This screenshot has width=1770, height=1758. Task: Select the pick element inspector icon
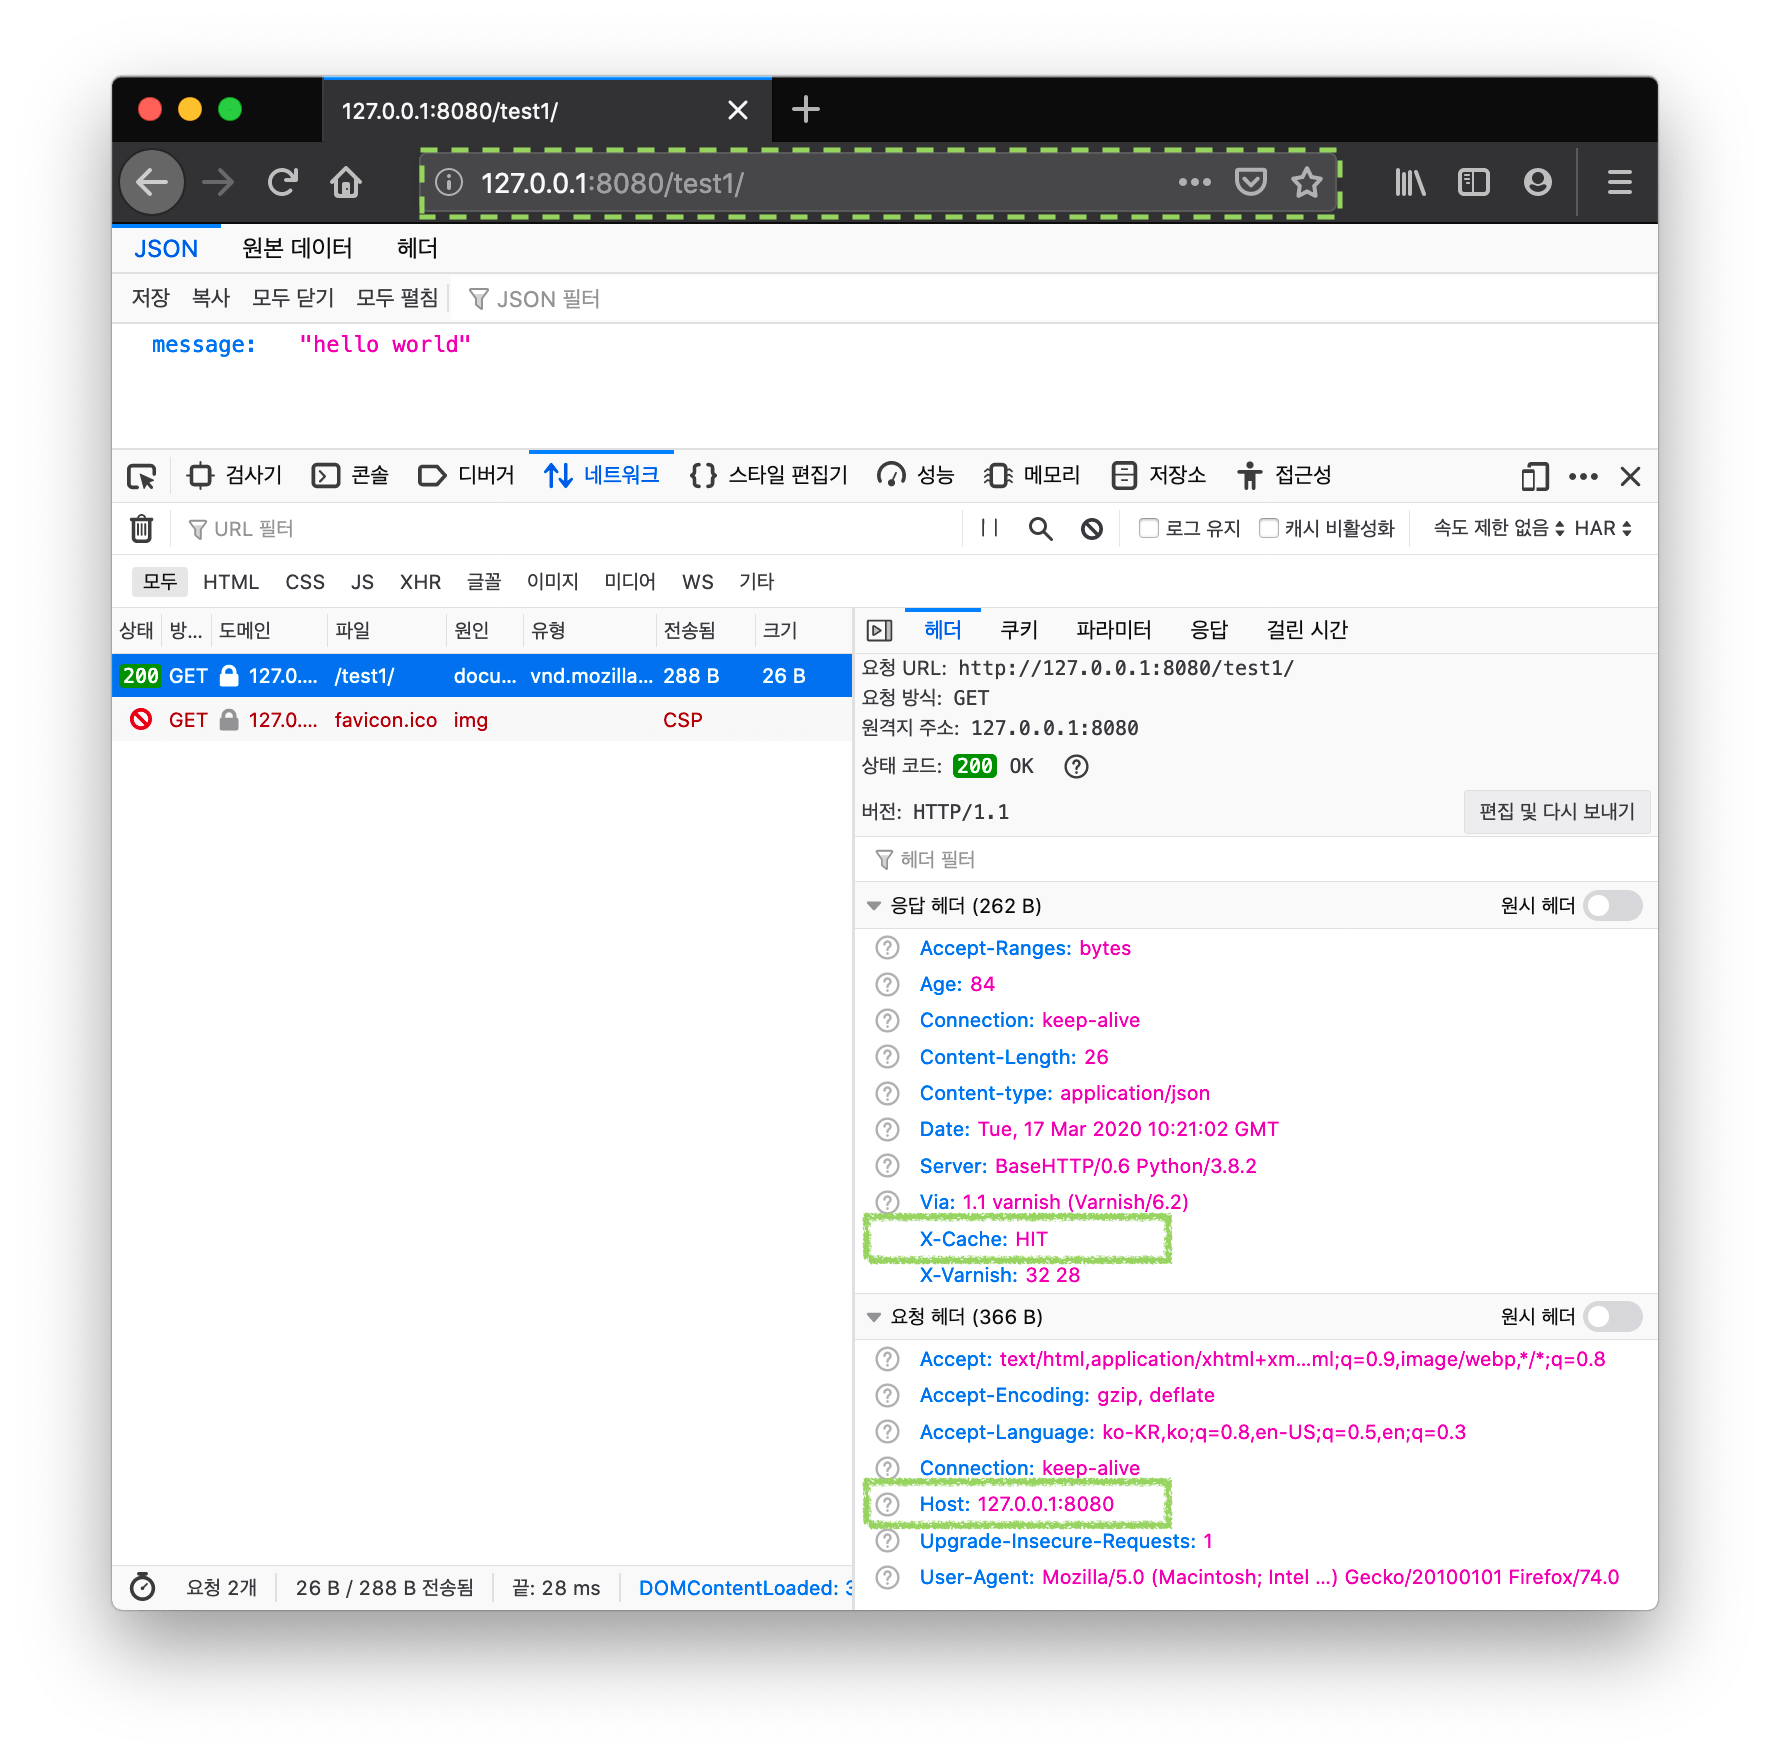click(x=142, y=476)
